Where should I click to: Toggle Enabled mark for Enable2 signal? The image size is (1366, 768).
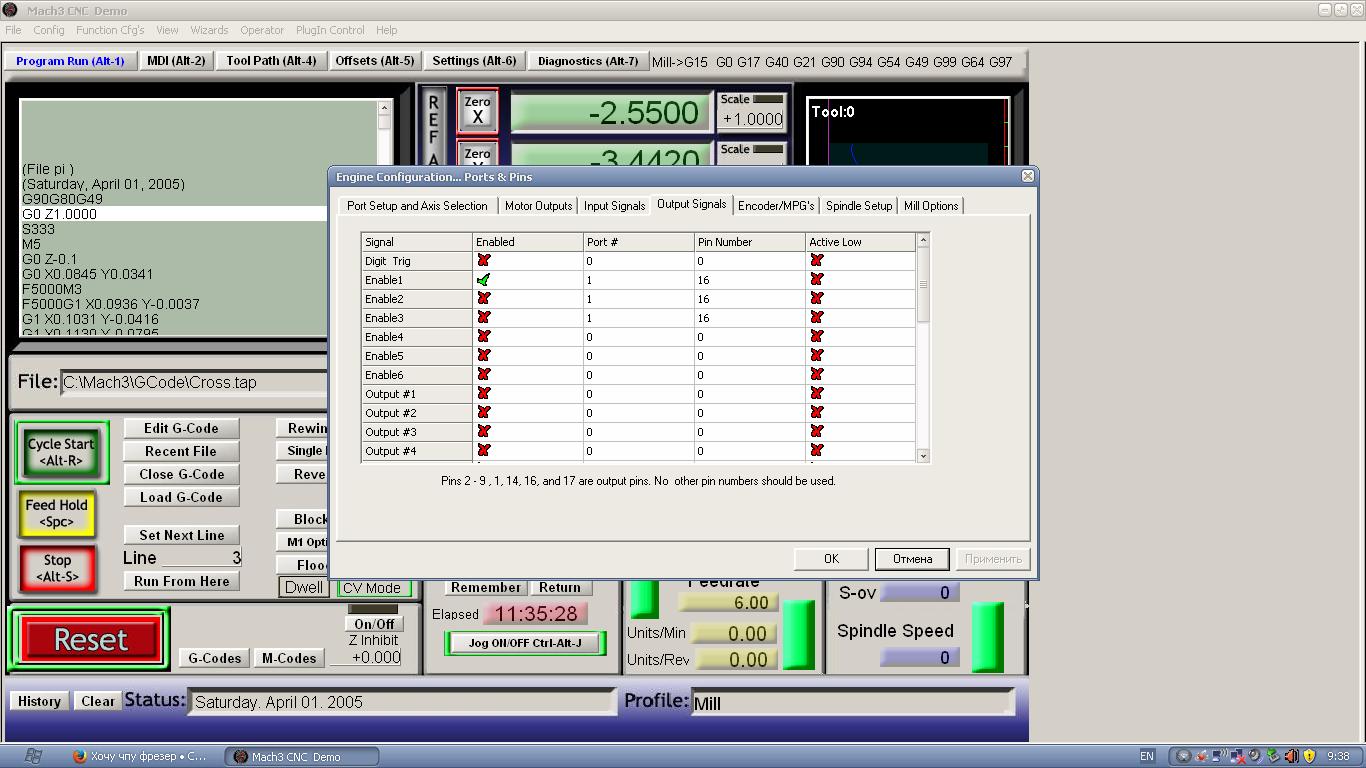point(484,299)
